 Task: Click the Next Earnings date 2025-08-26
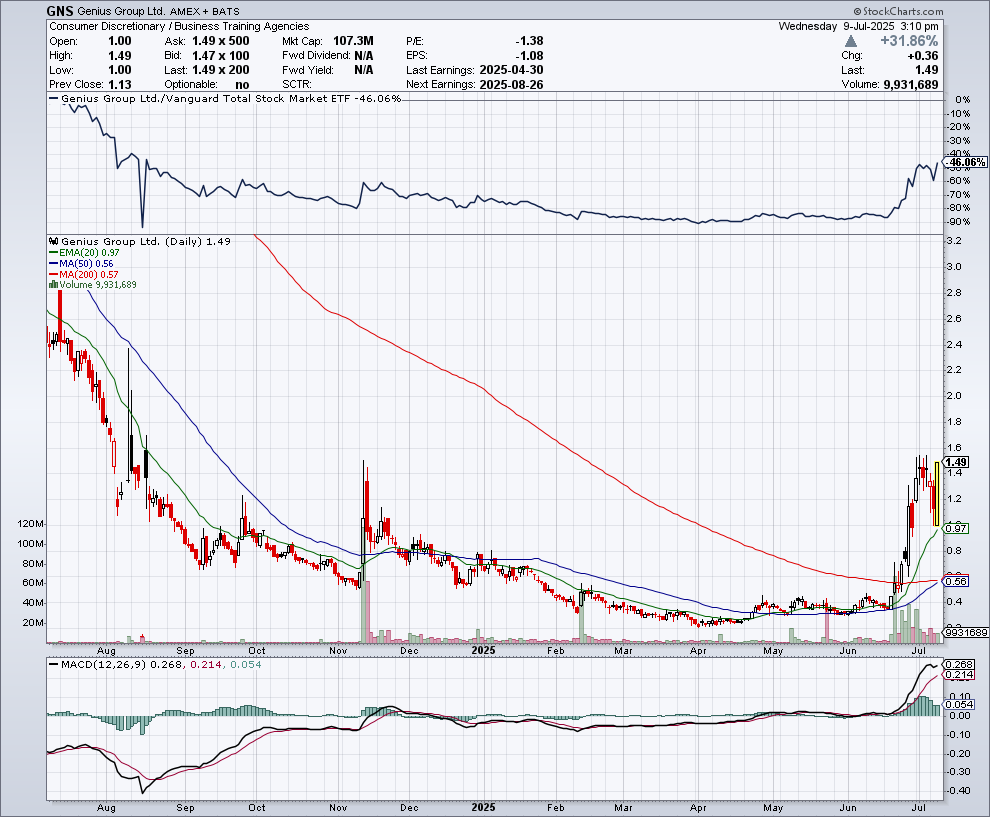click(x=511, y=85)
